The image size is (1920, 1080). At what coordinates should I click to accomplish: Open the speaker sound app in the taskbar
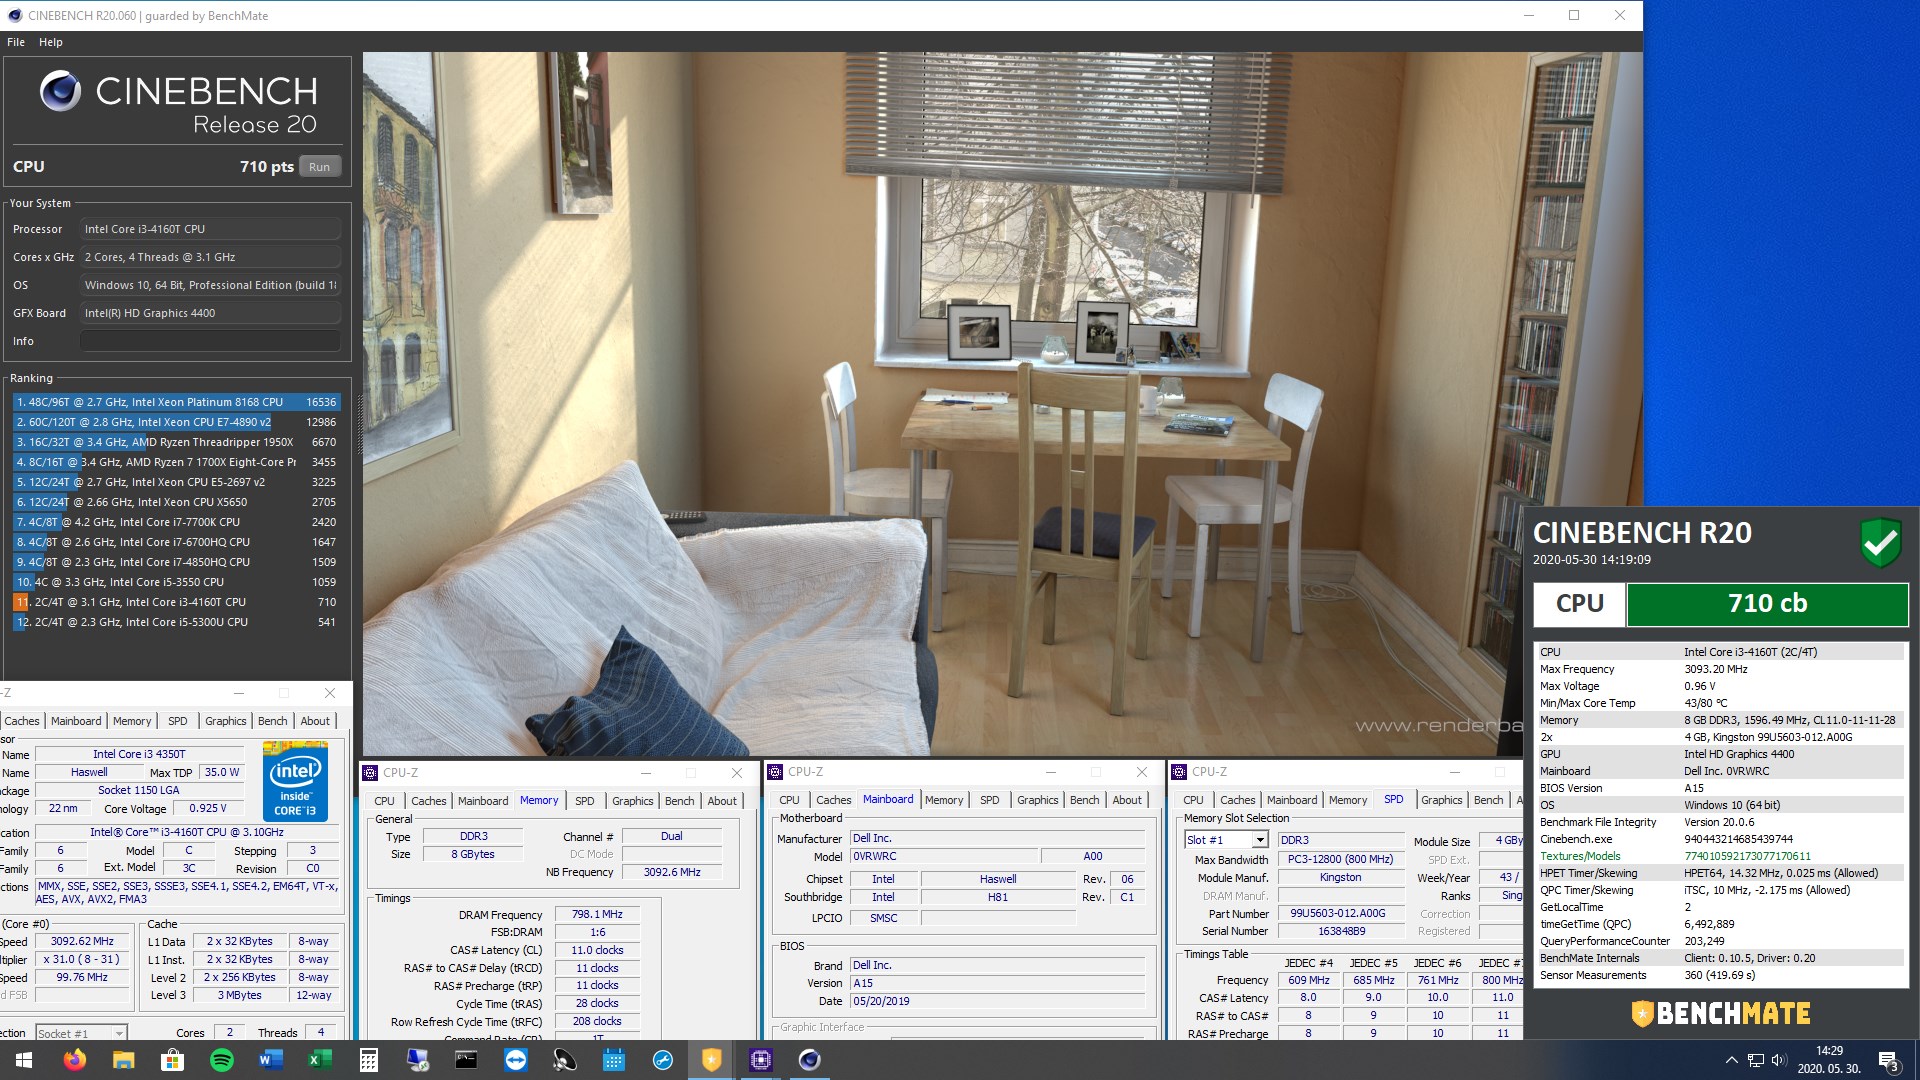(x=564, y=1060)
